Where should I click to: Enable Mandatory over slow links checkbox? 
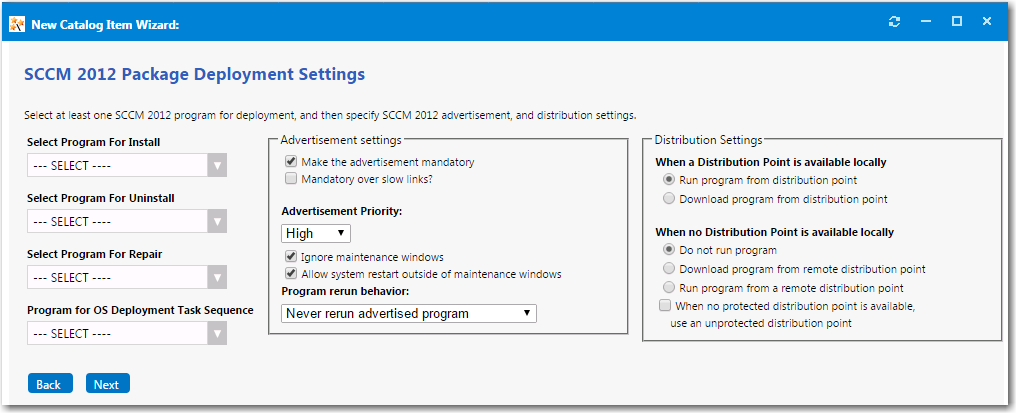[x=291, y=179]
